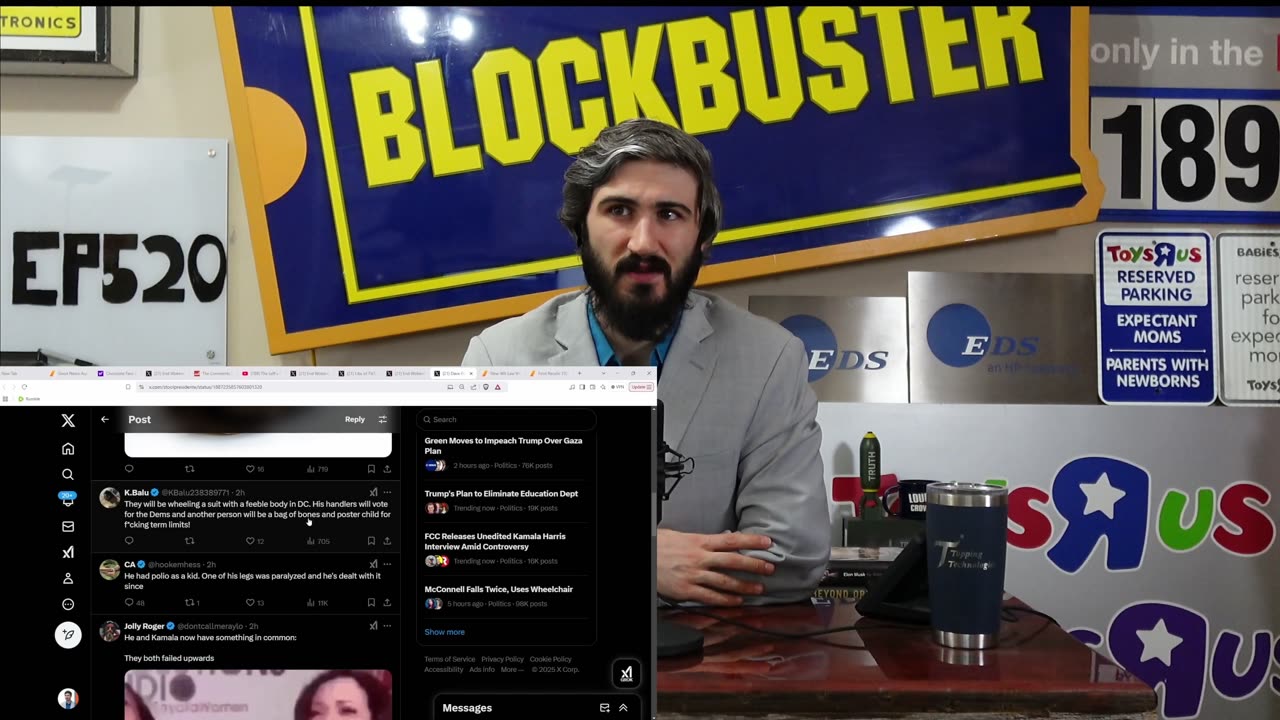Click the browser address bar URL
This screenshot has width=1280, height=720.
205,387
